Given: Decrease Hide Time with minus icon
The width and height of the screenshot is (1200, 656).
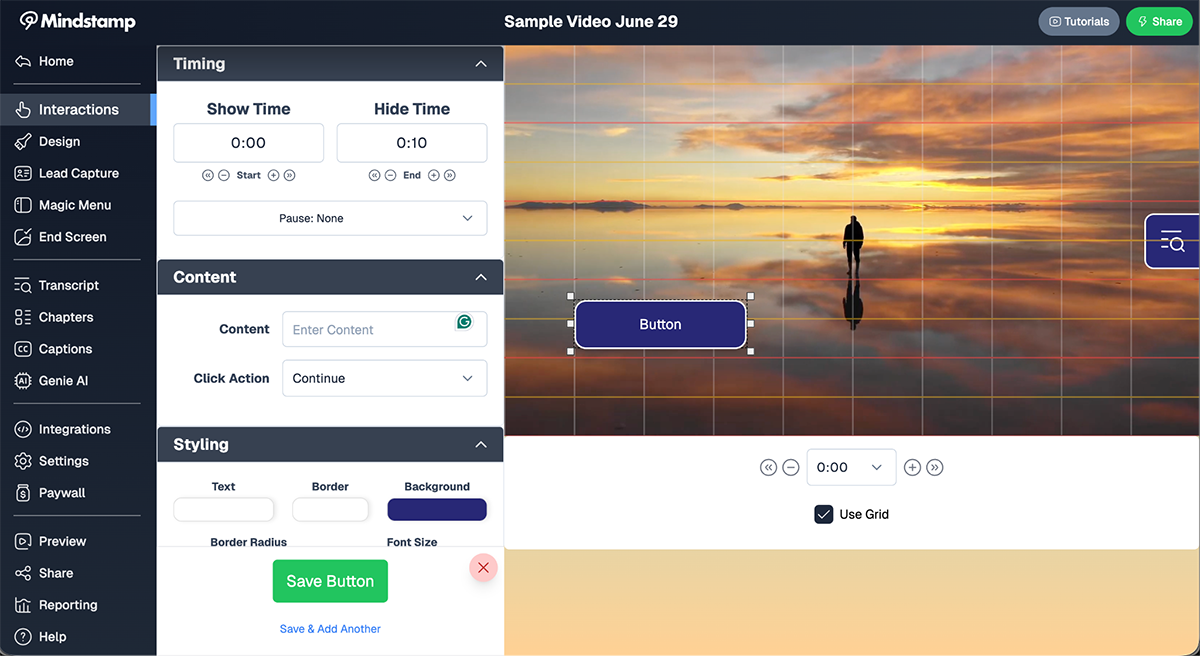Looking at the screenshot, I should pos(390,175).
